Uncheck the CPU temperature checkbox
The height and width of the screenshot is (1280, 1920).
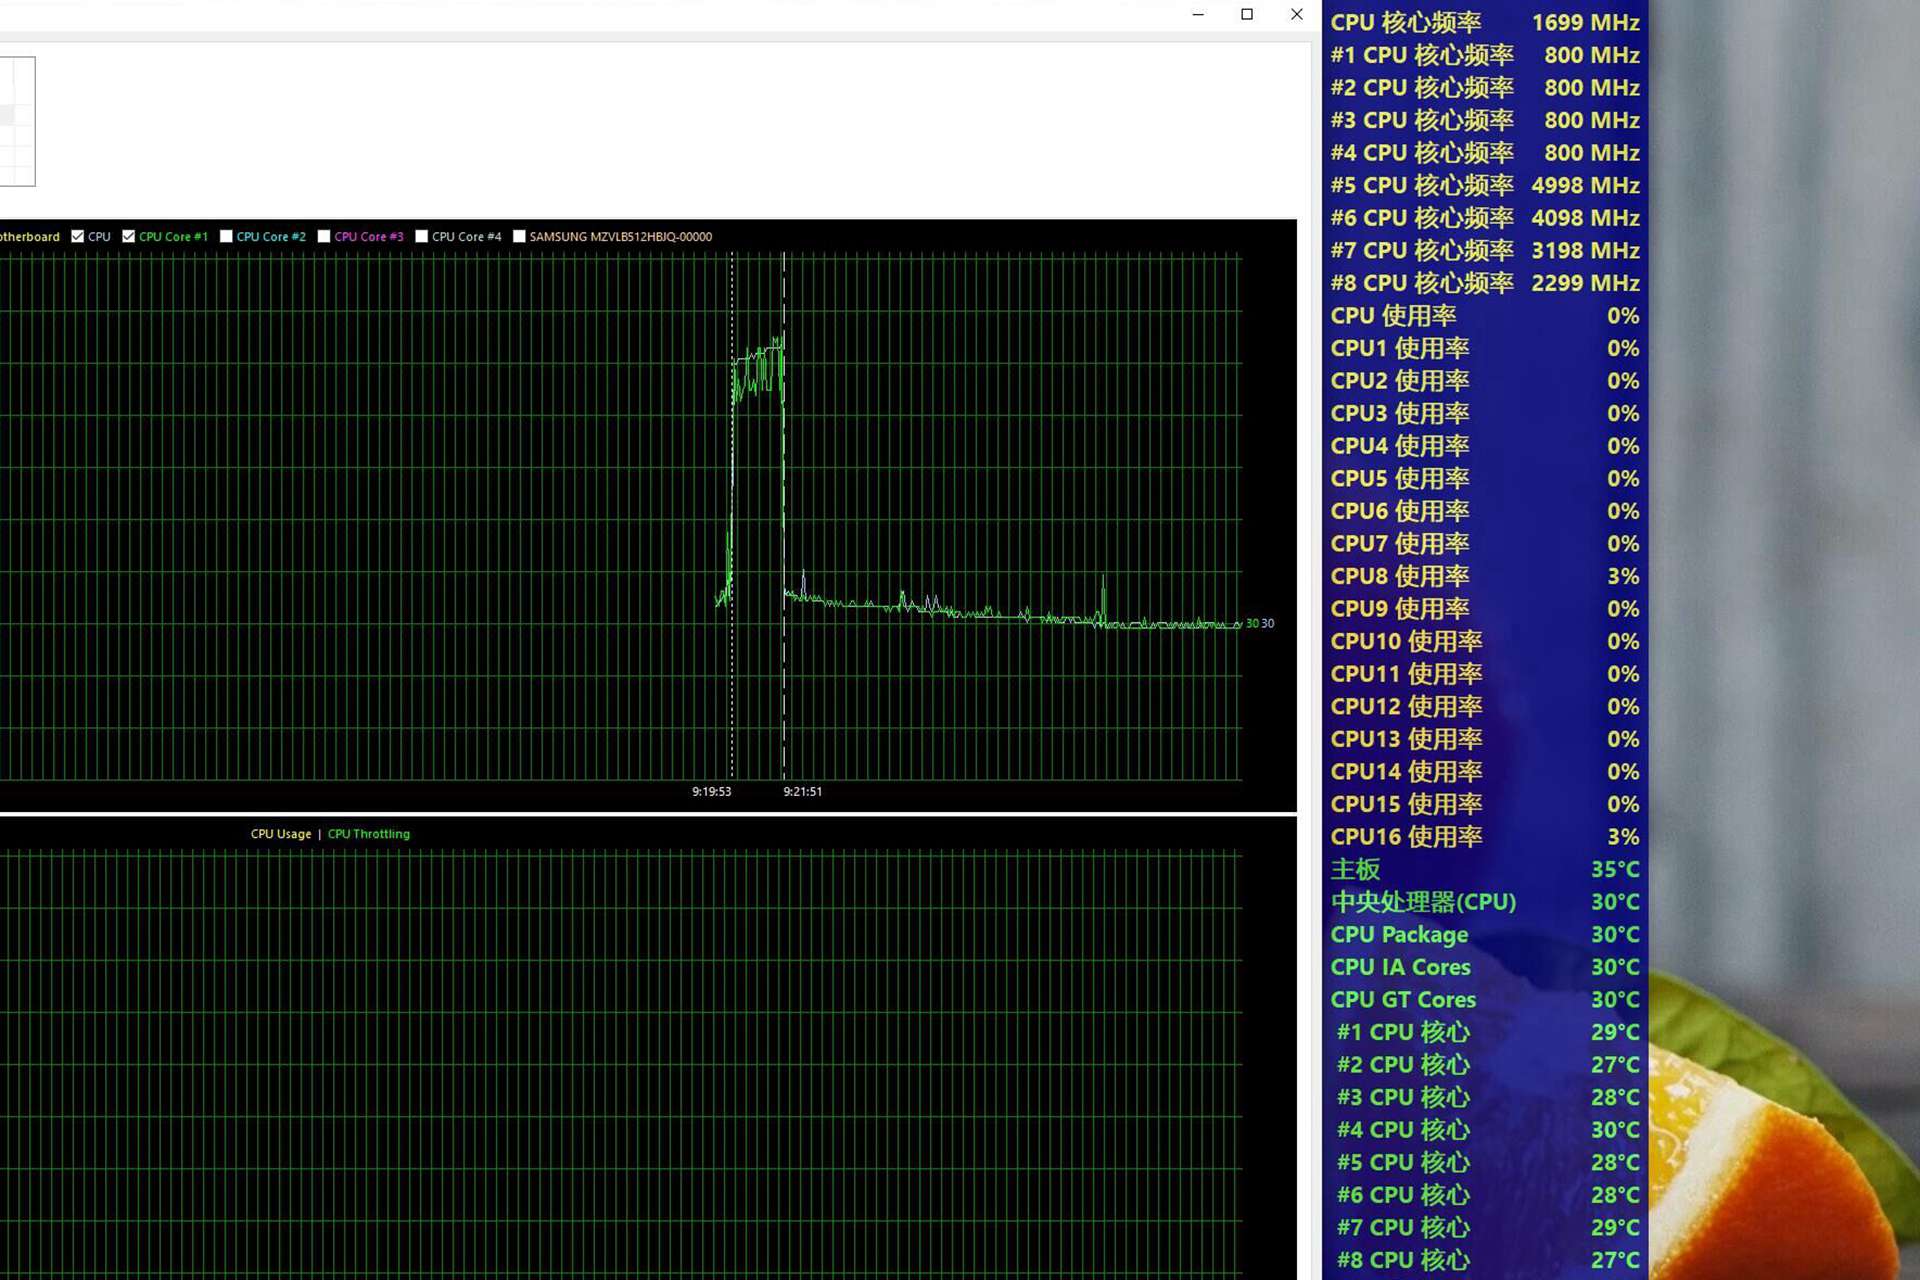tap(78, 237)
